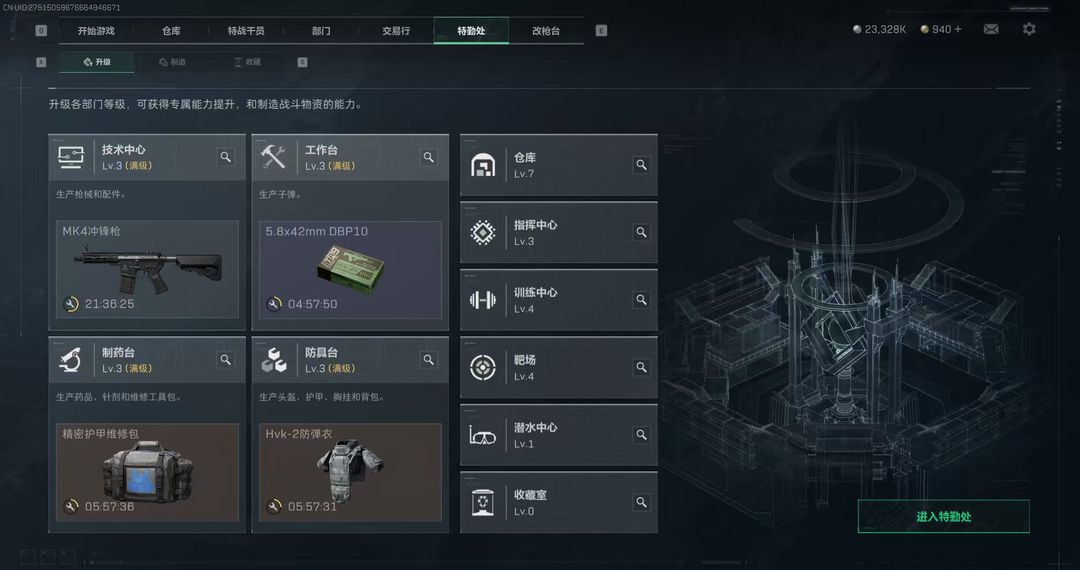Click magnifier on 防具台 card
This screenshot has height=570, width=1080.
[428, 359]
